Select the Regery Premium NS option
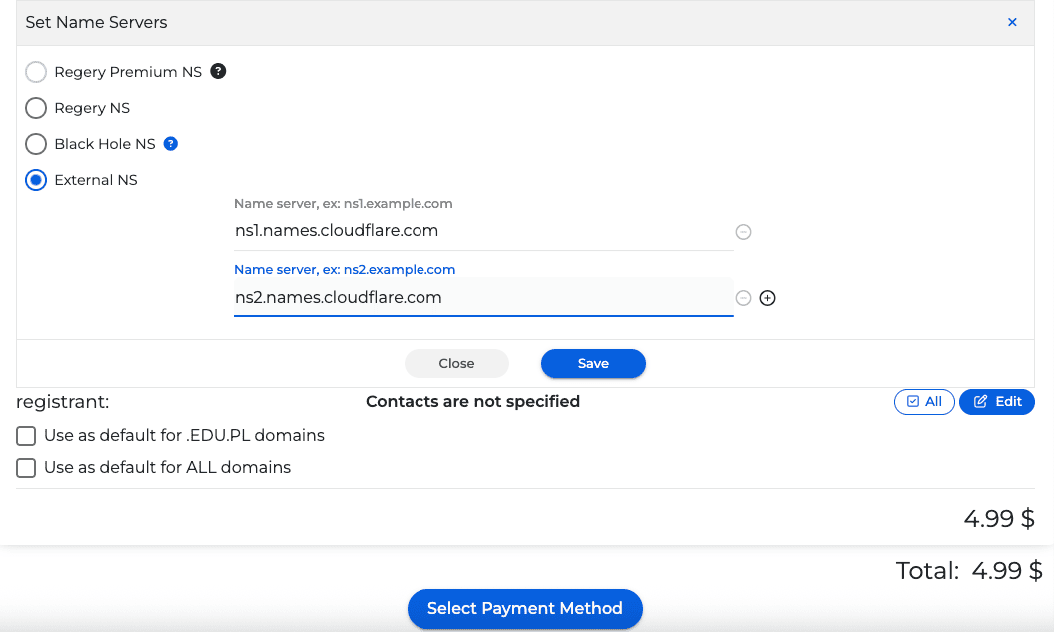Screen dimensions: 1054x632 tap(36, 72)
